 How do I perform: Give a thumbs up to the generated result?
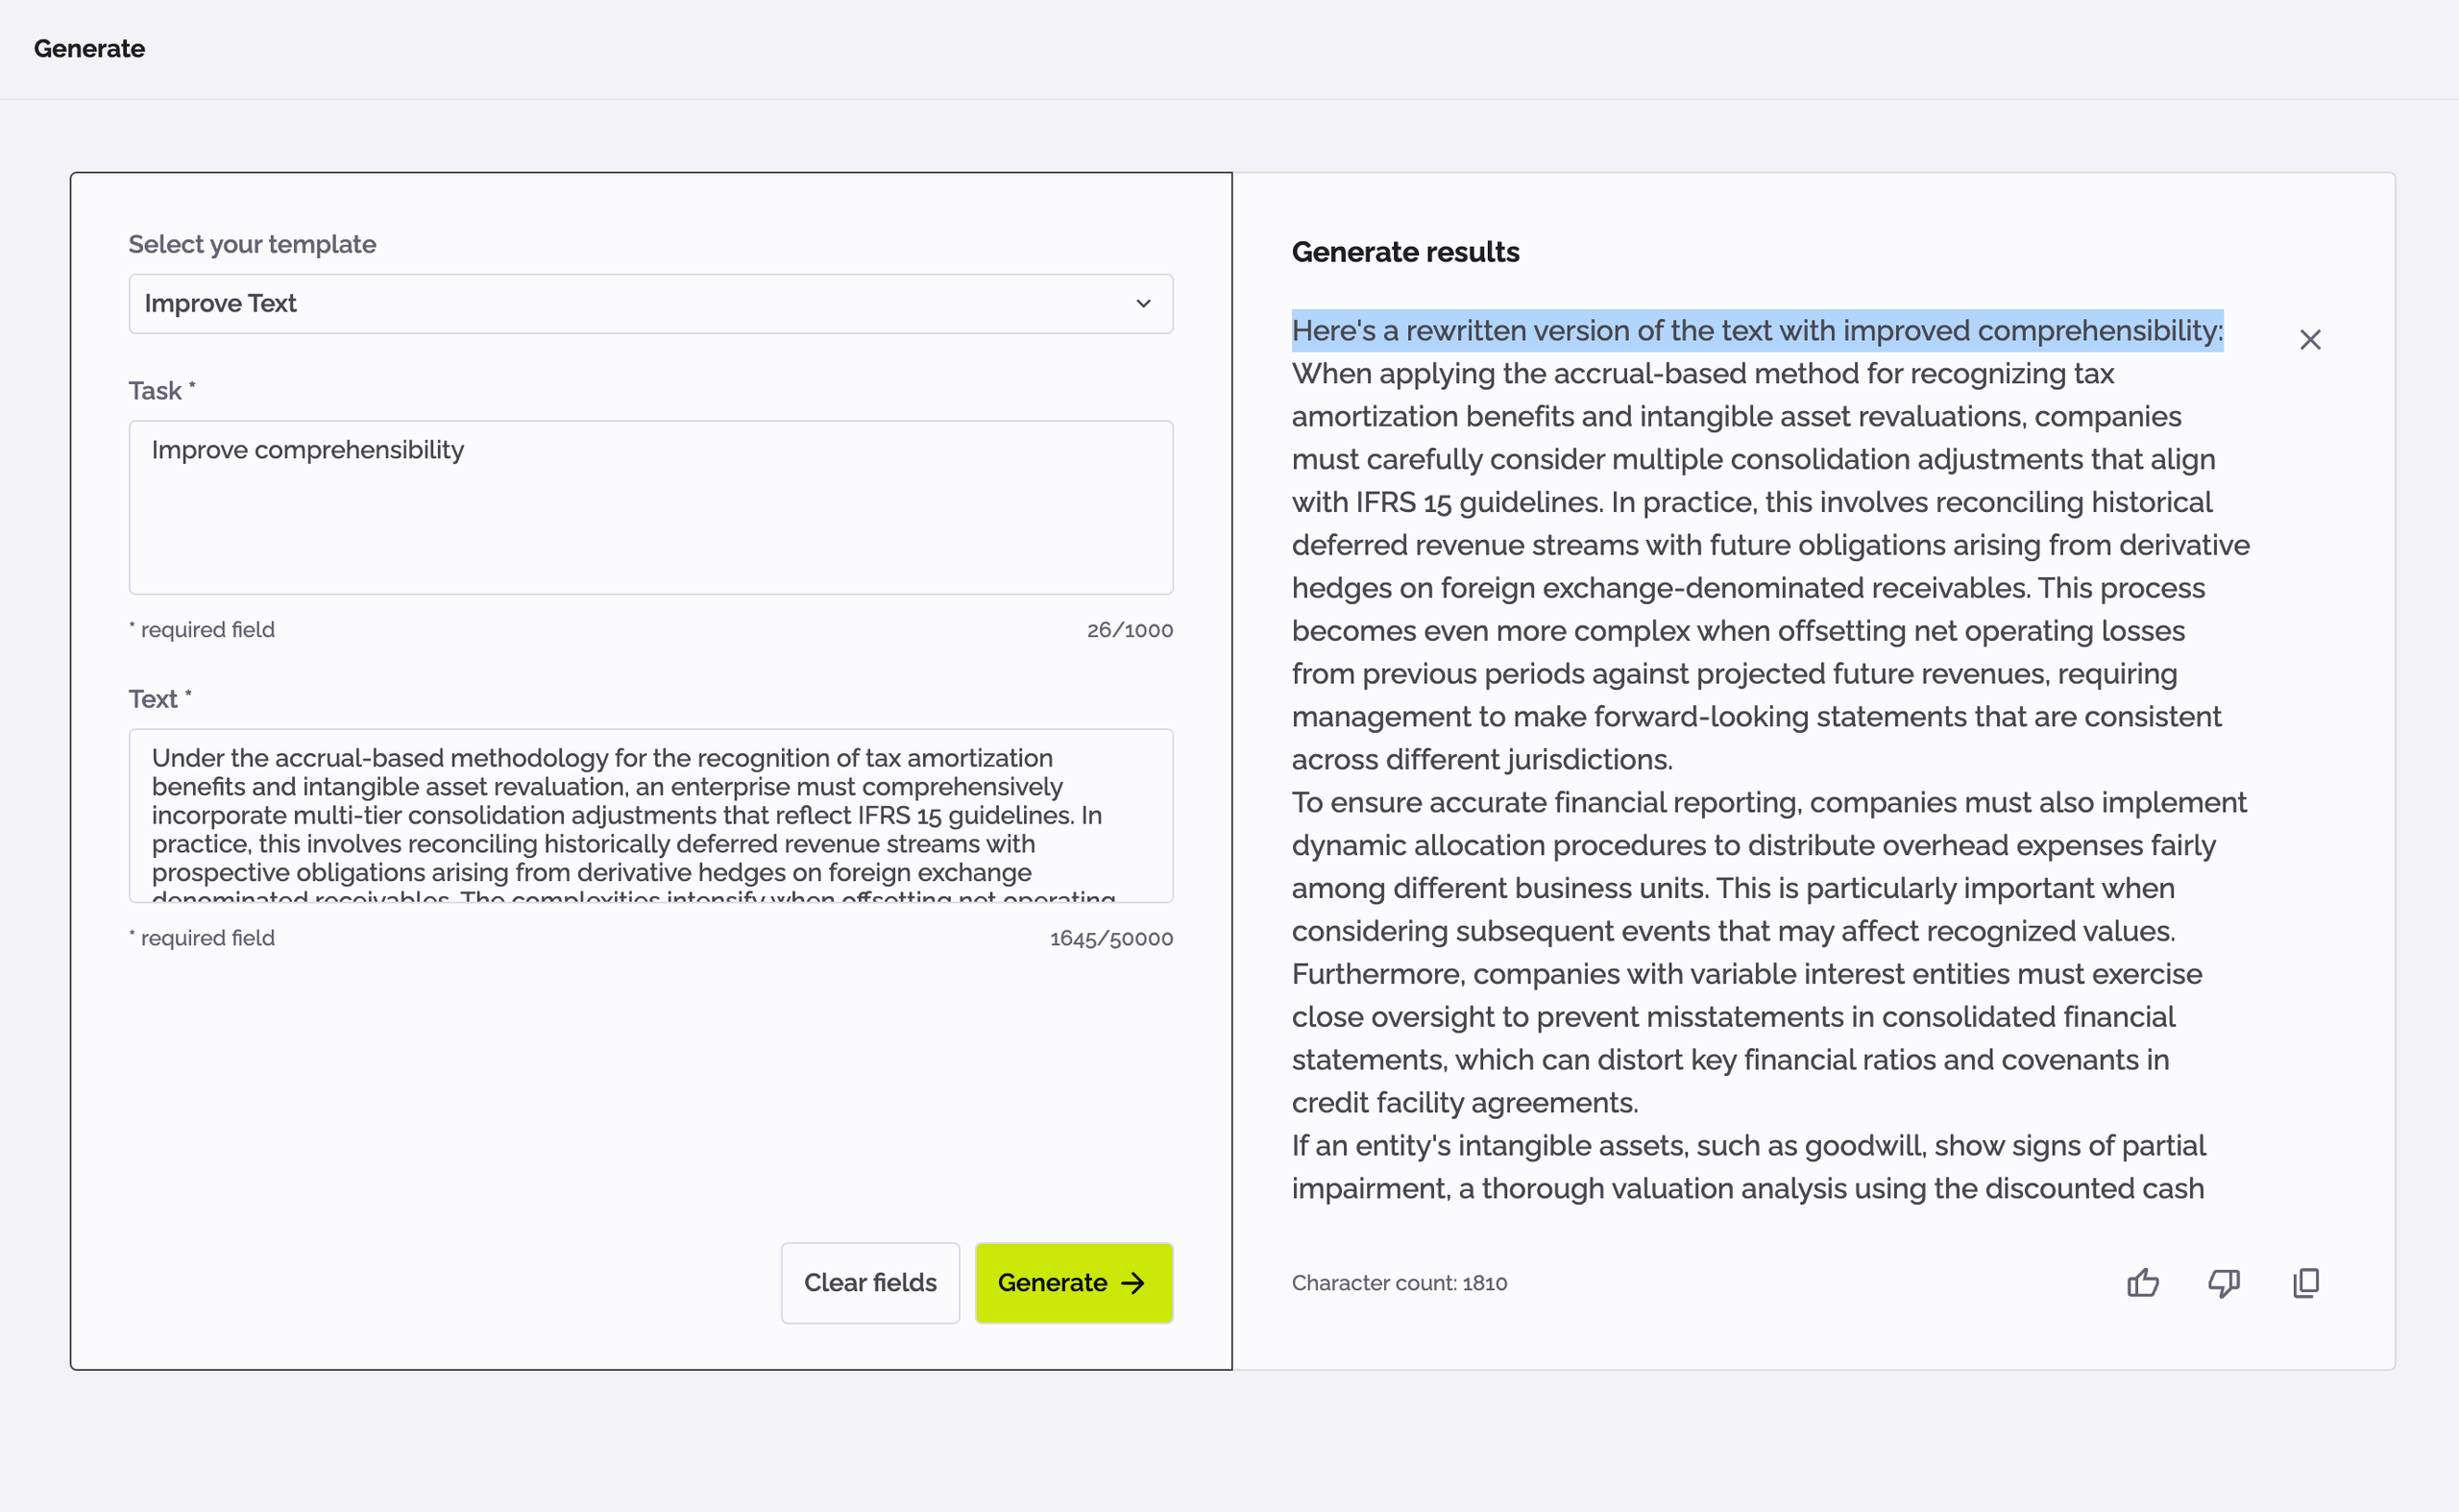[x=2143, y=1283]
